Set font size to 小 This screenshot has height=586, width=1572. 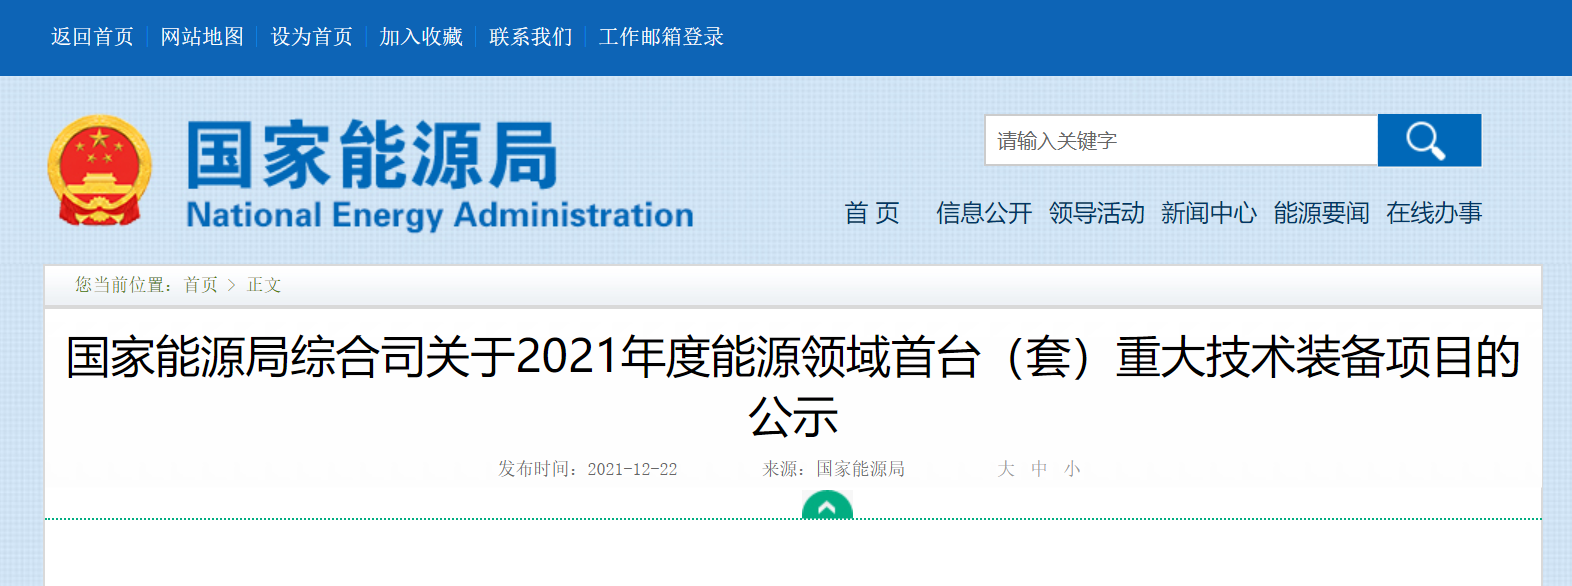pos(1072,469)
